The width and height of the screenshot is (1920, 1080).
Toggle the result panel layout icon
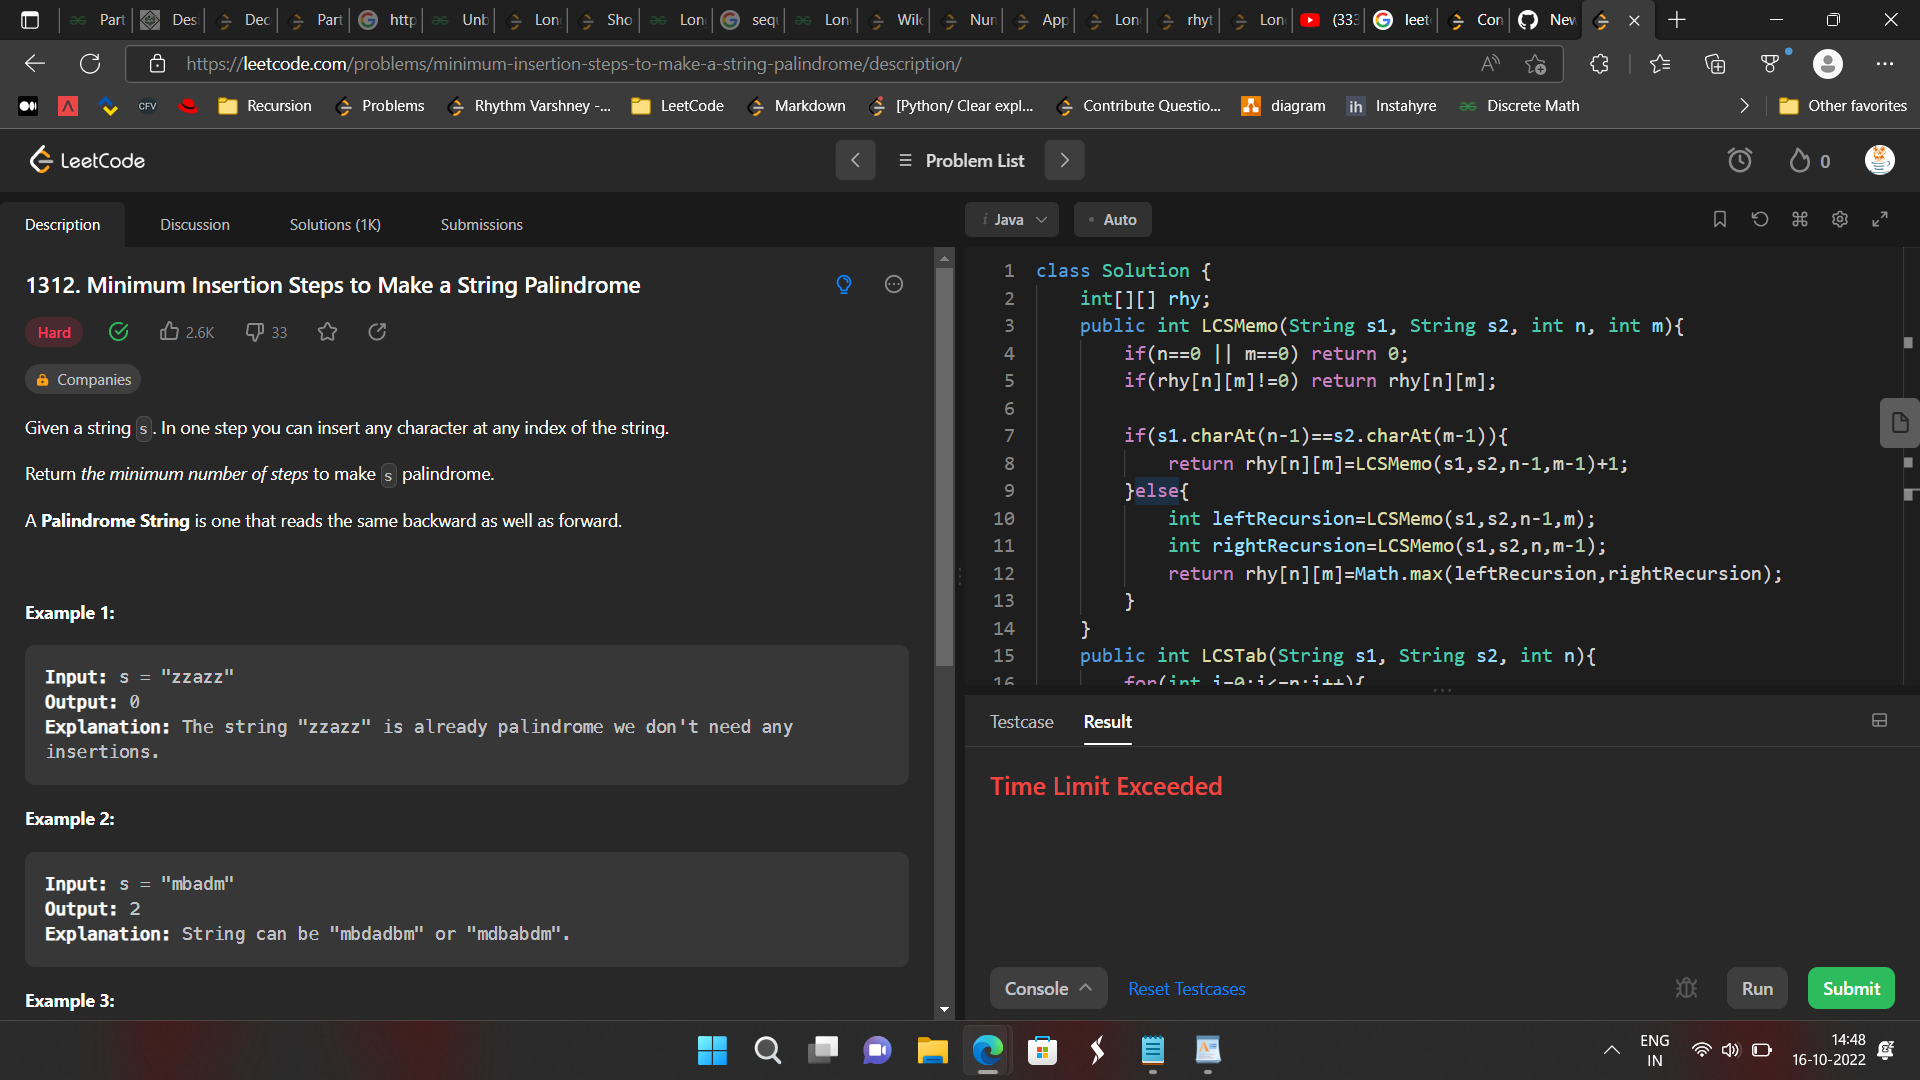click(1880, 721)
